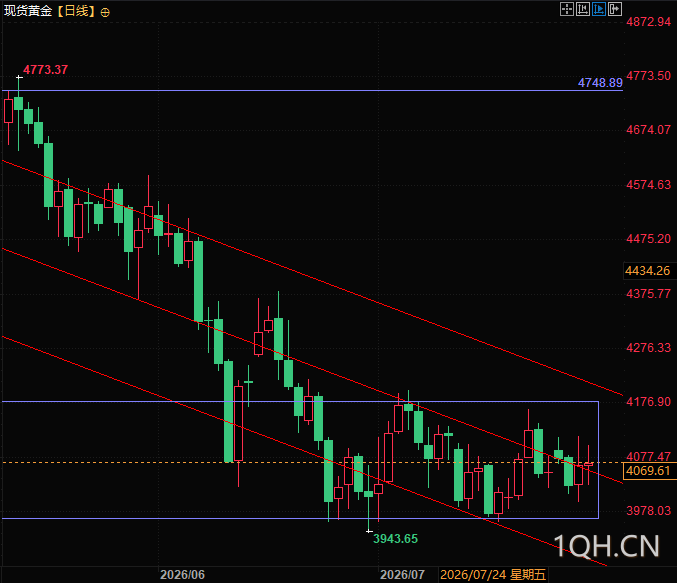677x583 pixels.
Task: Select the 4176.90 price scale label
Action: click(649, 402)
